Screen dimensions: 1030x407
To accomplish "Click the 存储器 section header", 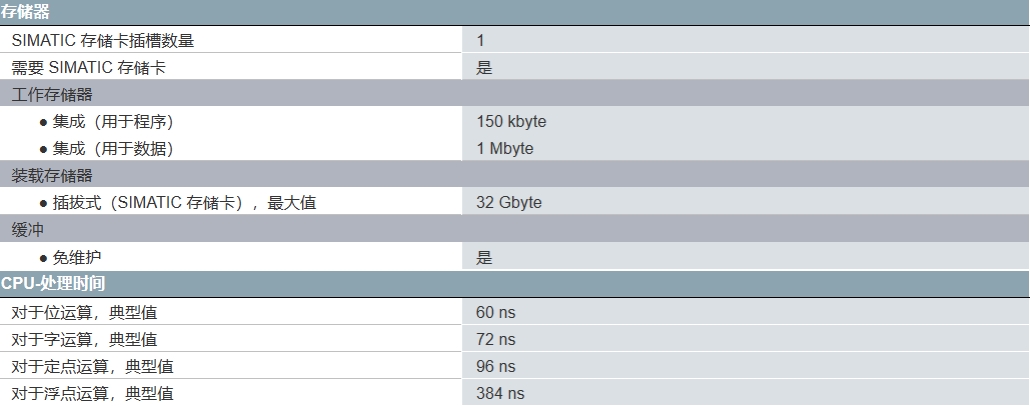I will coord(24,13).
